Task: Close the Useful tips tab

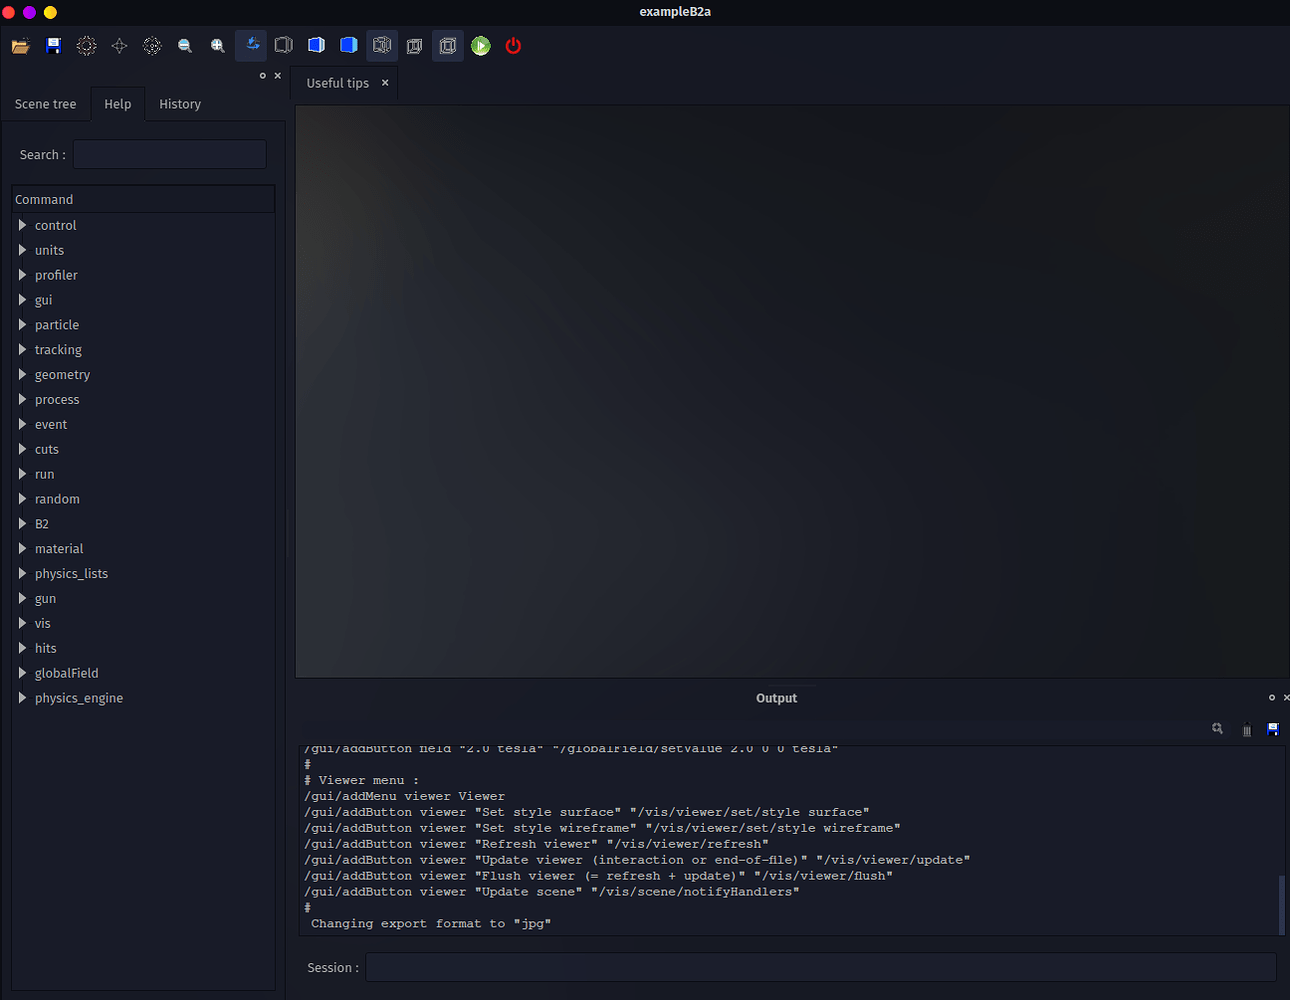Action: 385,83
